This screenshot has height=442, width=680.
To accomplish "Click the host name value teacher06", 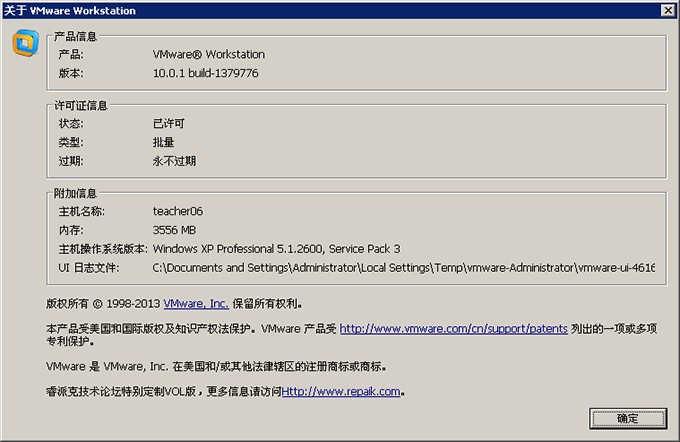I will point(178,211).
